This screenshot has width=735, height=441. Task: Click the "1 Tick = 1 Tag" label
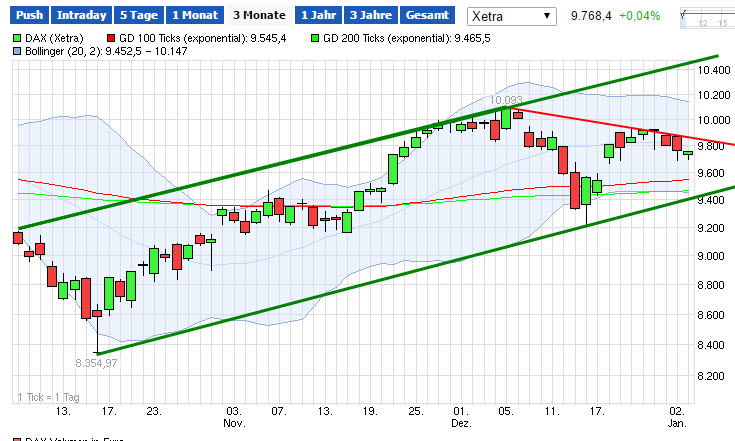coord(52,397)
